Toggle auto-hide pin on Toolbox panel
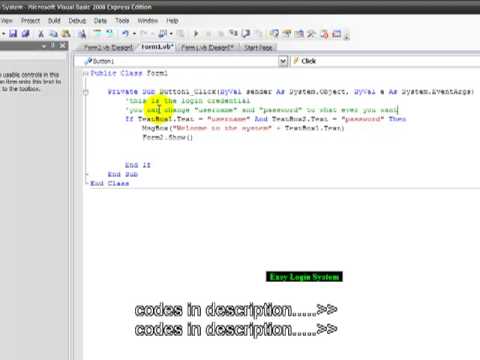This screenshot has height=360, width=480. 53,46
